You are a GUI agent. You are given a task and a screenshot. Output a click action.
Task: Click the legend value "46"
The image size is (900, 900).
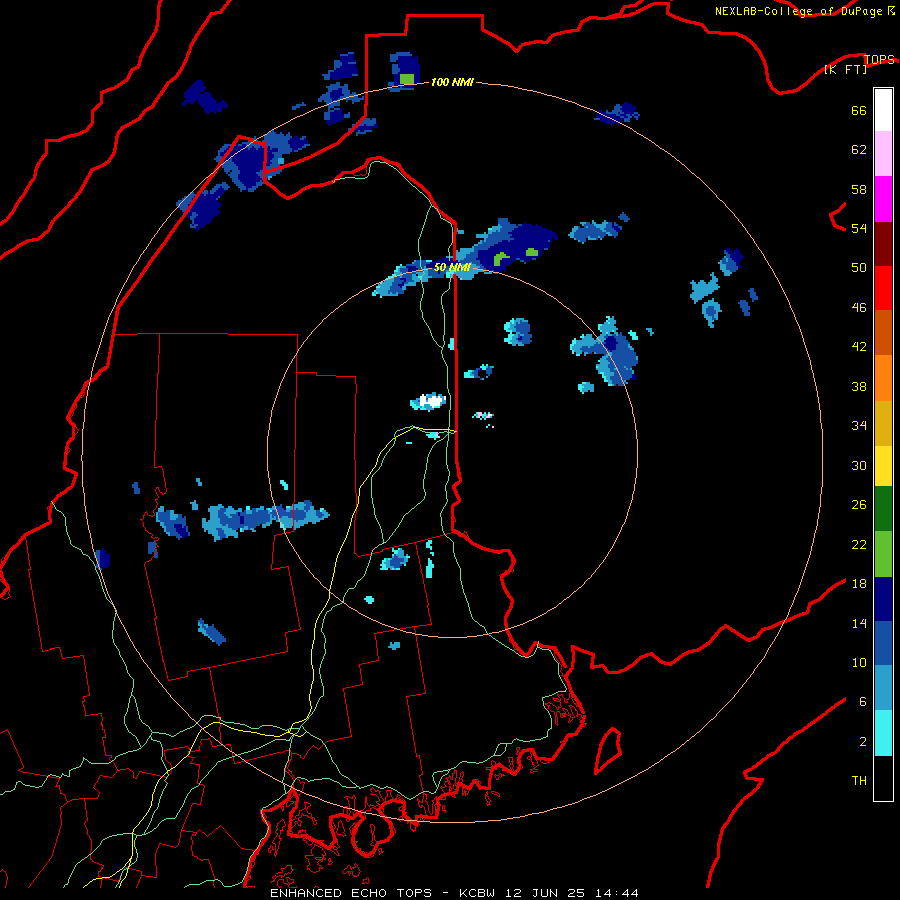tap(859, 308)
